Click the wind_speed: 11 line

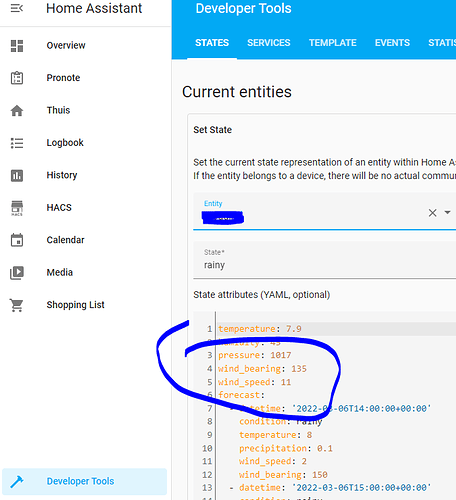click(255, 382)
